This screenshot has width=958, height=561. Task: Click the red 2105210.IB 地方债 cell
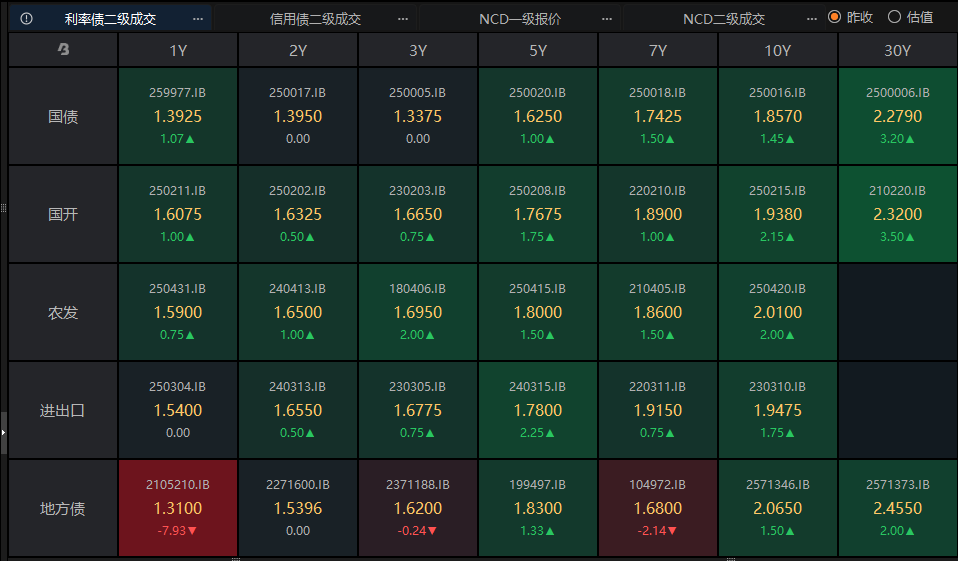(x=178, y=508)
